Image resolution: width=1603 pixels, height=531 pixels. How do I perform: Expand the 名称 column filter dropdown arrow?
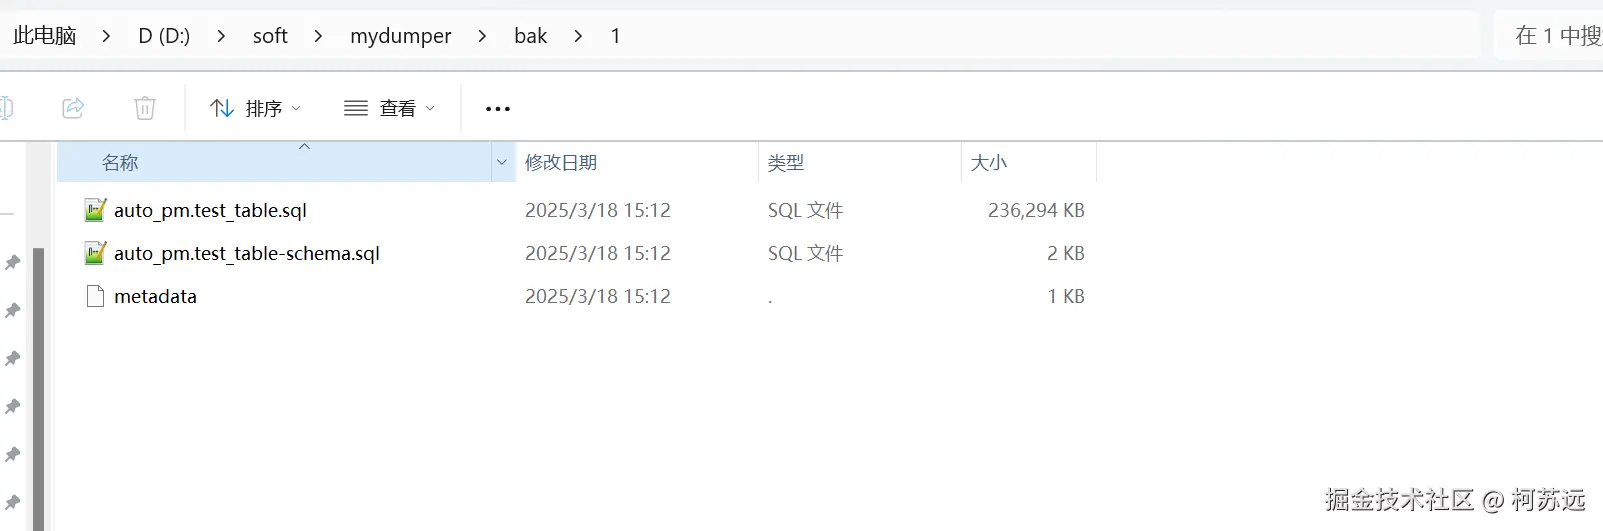[x=502, y=162]
